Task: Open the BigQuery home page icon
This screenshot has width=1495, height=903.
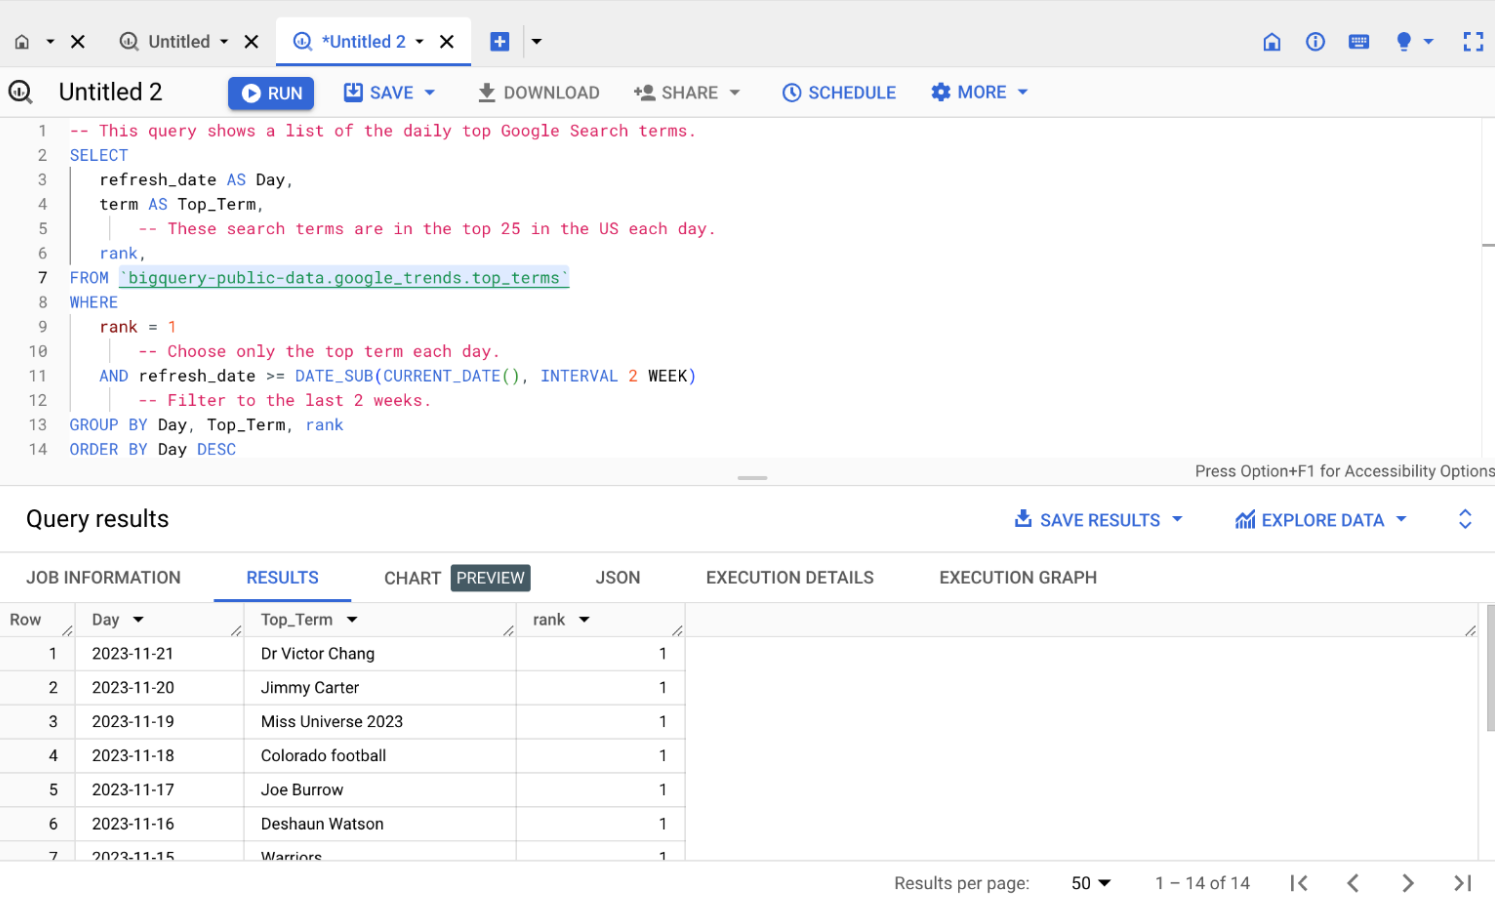Action: tap(1271, 41)
